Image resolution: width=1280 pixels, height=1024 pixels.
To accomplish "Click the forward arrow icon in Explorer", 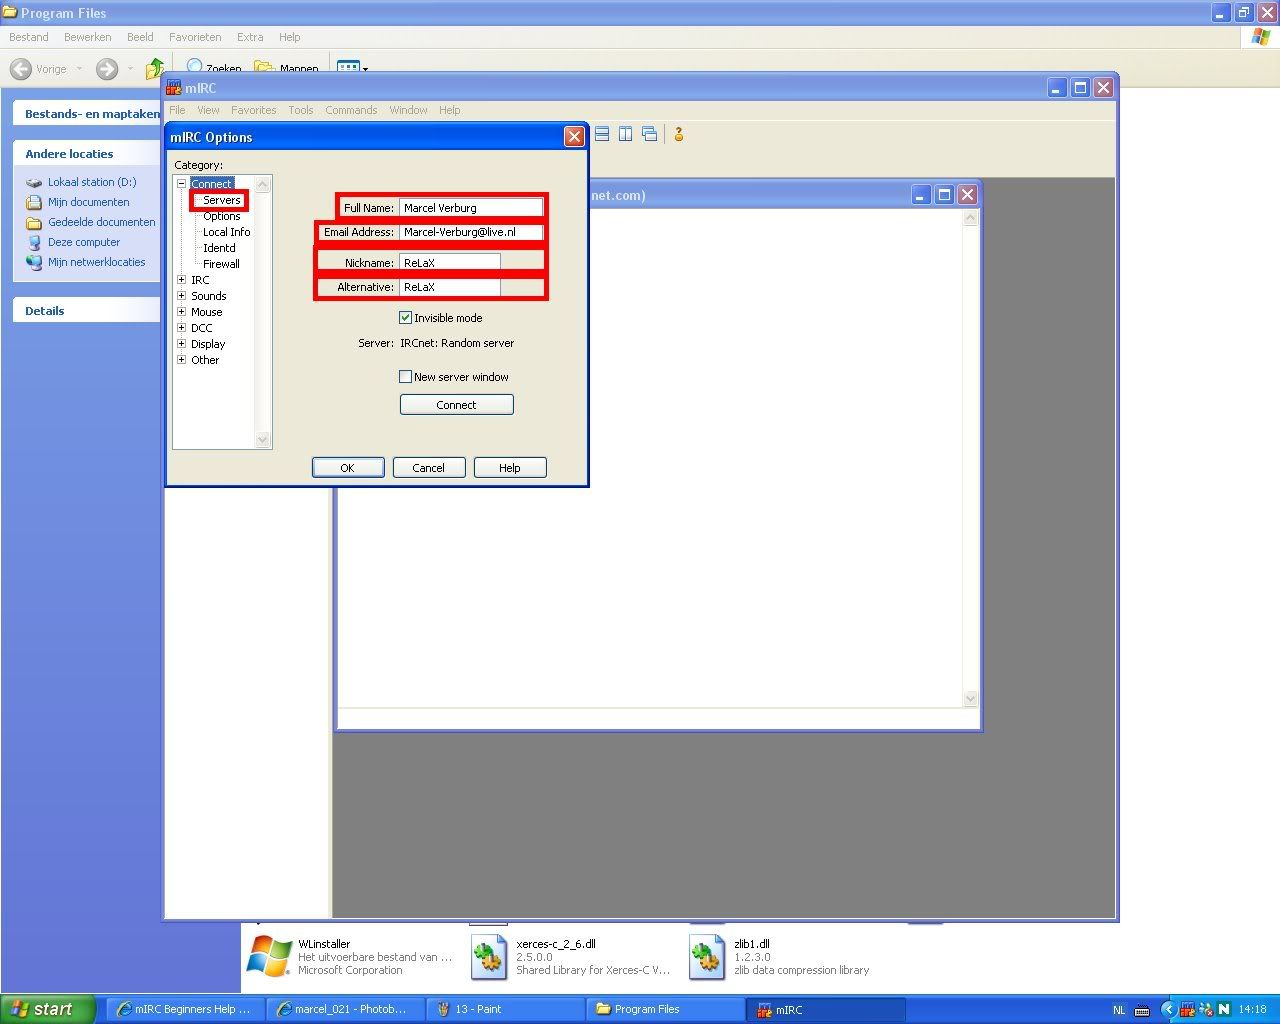I will click(x=107, y=69).
